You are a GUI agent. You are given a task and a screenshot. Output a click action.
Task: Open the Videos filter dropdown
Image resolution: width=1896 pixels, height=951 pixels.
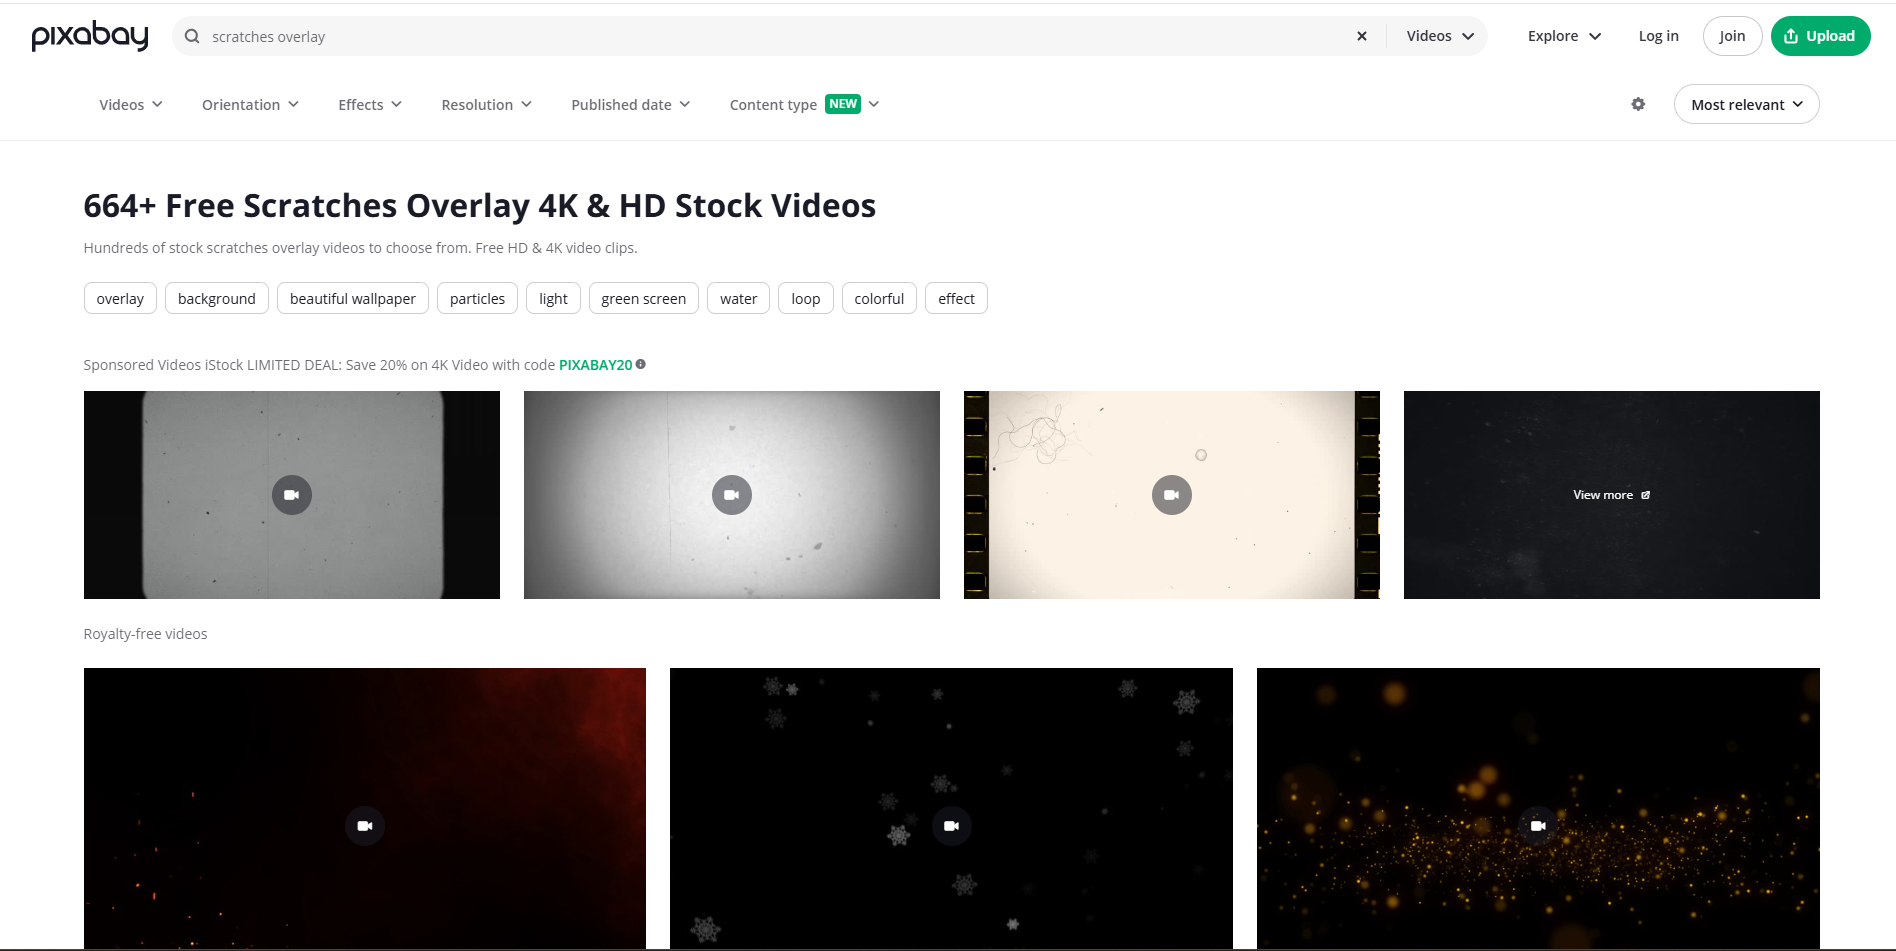click(131, 105)
